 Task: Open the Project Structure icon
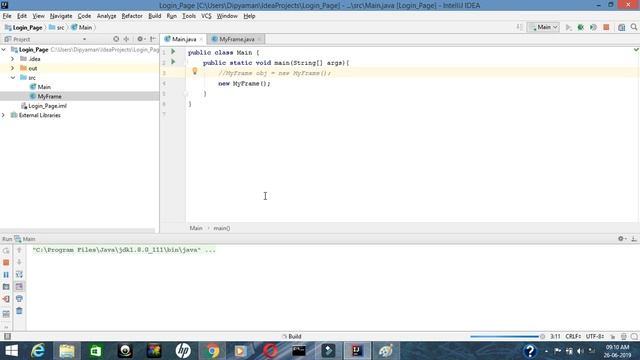click(621, 27)
